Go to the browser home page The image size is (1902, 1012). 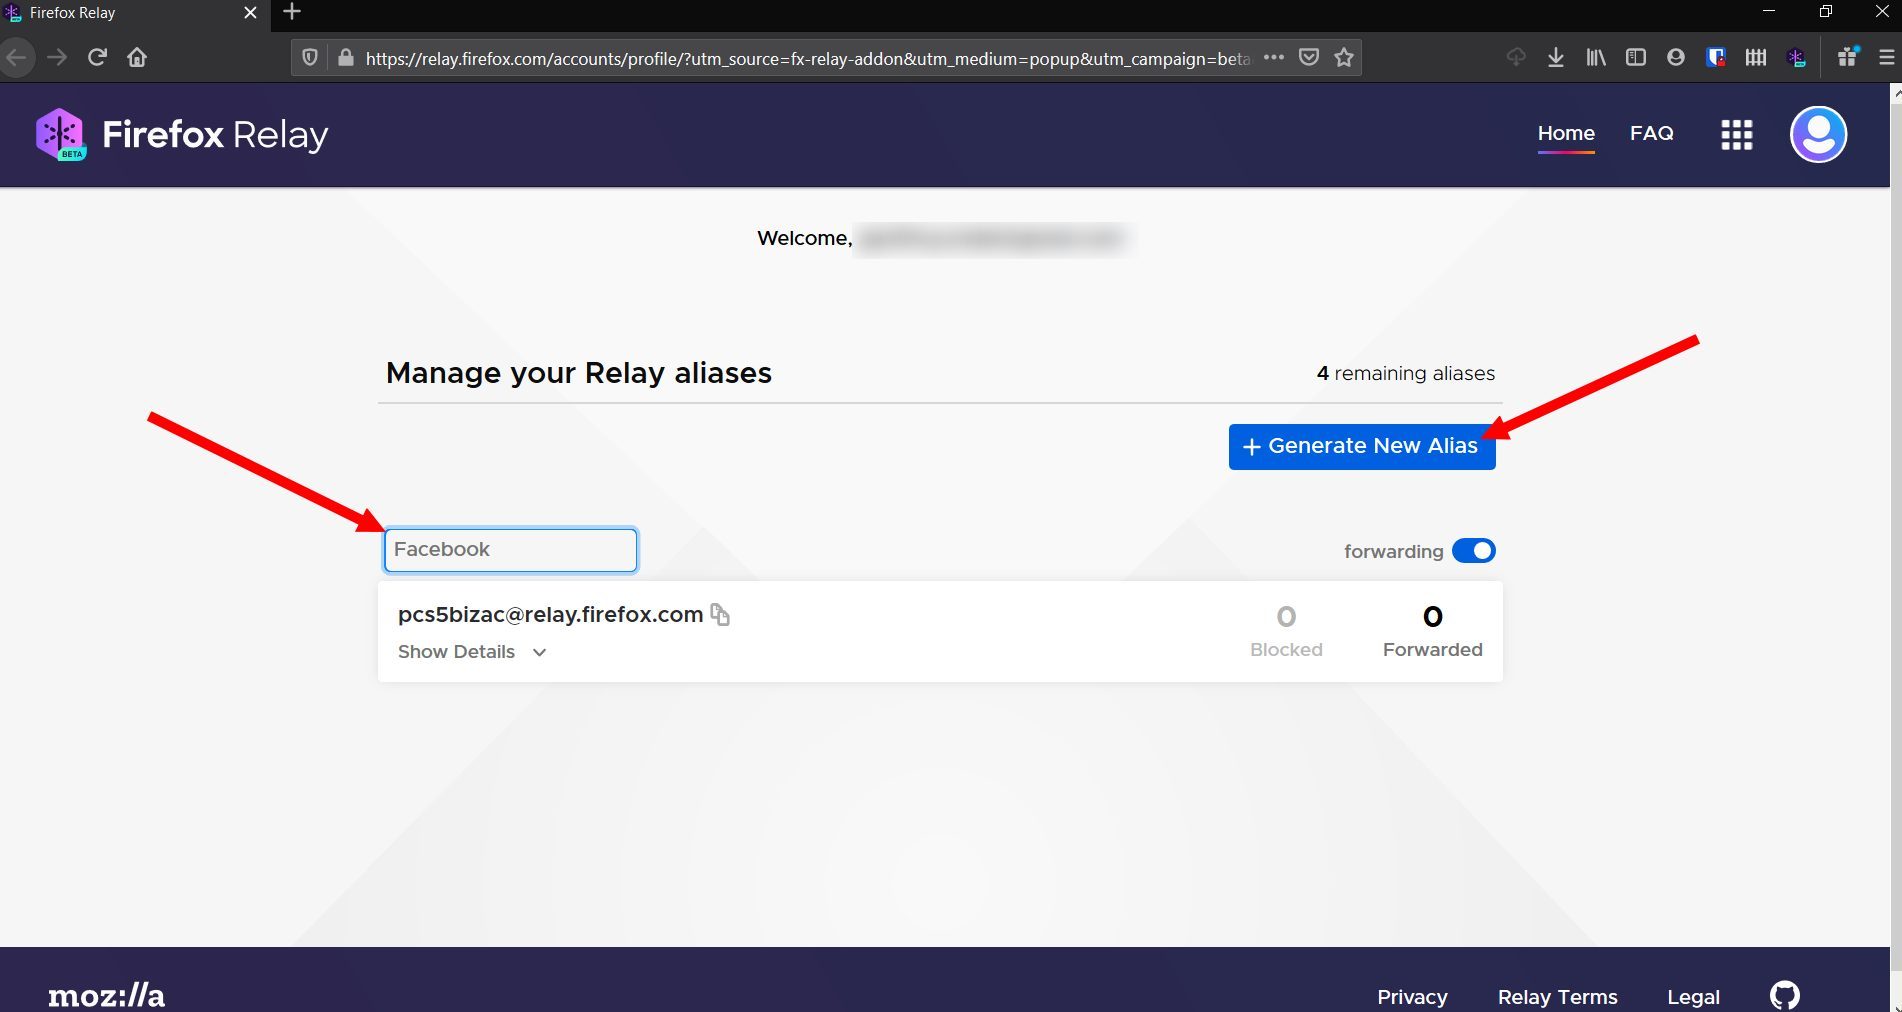(x=137, y=57)
